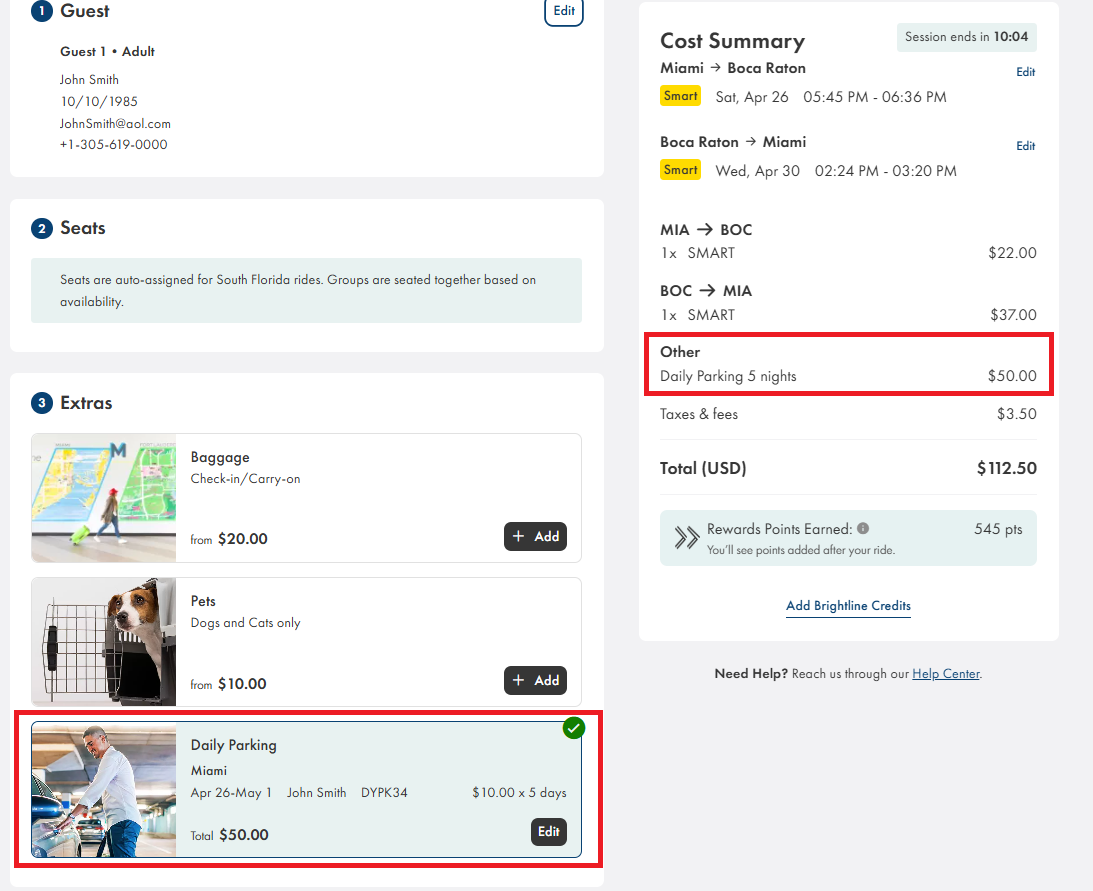1093x891 pixels.
Task: Click the info icon beside Rewards Points Earned
Action: (863, 529)
